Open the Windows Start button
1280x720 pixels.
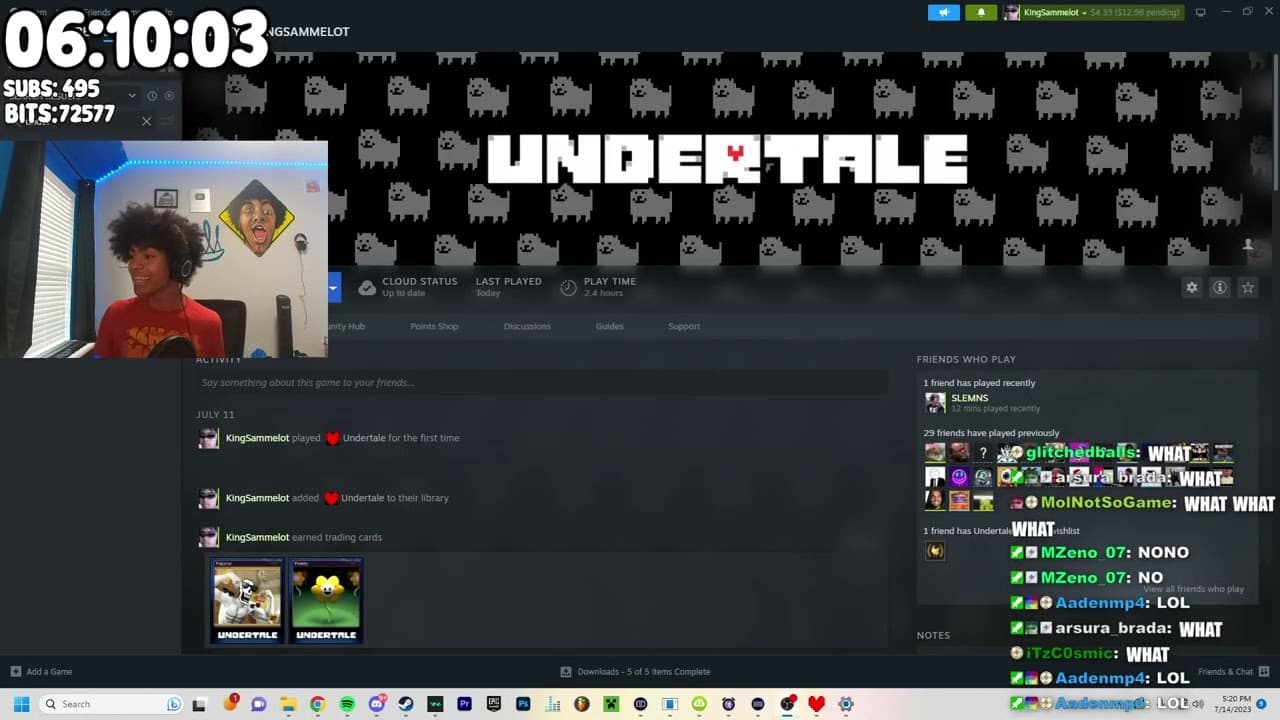pos(21,704)
